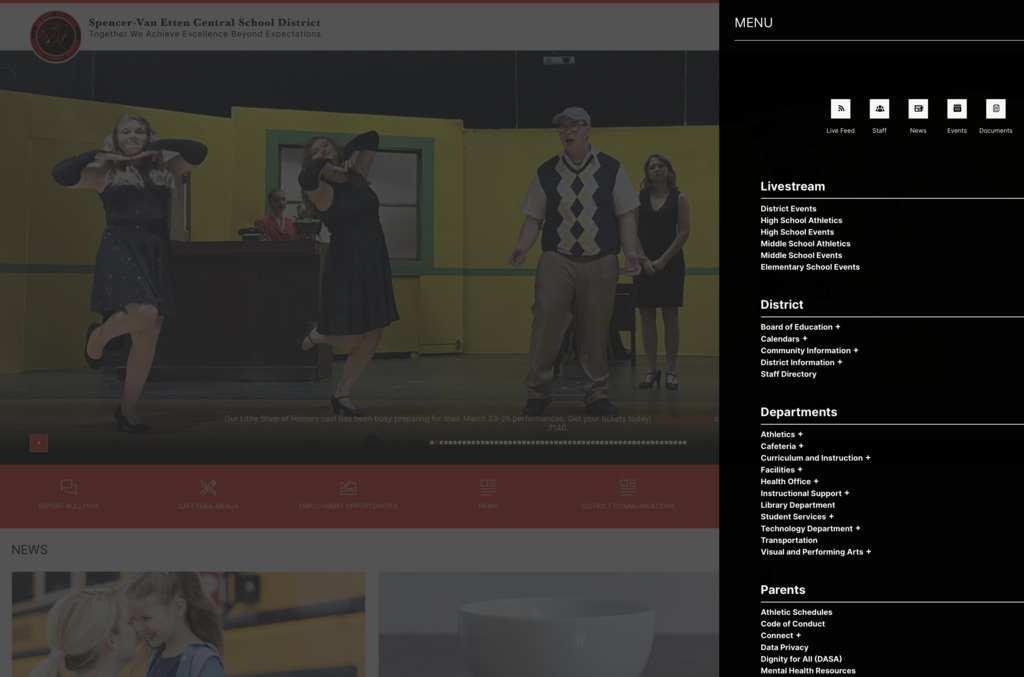Image resolution: width=1024 pixels, height=677 pixels.
Task: Click the Departments section heading
Action: [799, 413]
